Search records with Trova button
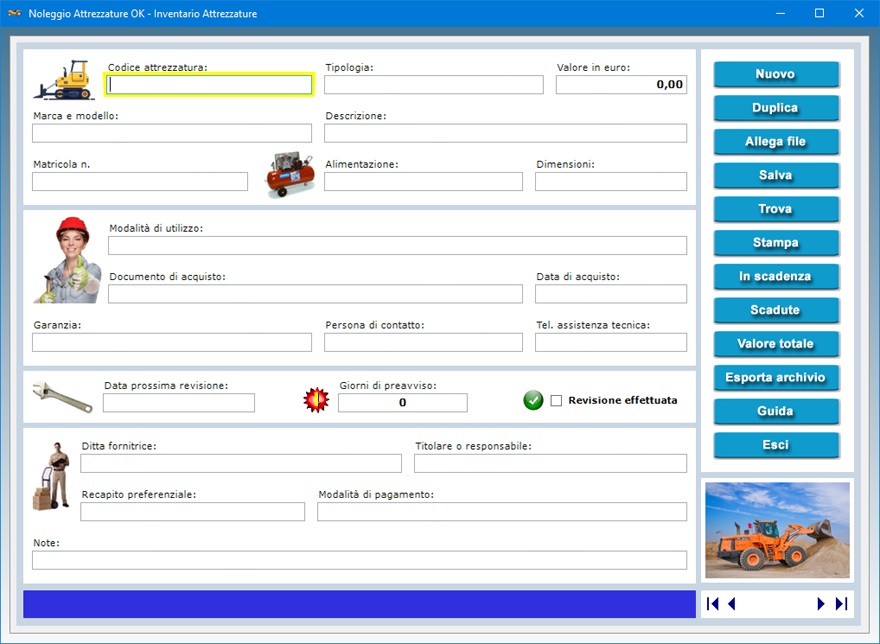 (x=776, y=209)
